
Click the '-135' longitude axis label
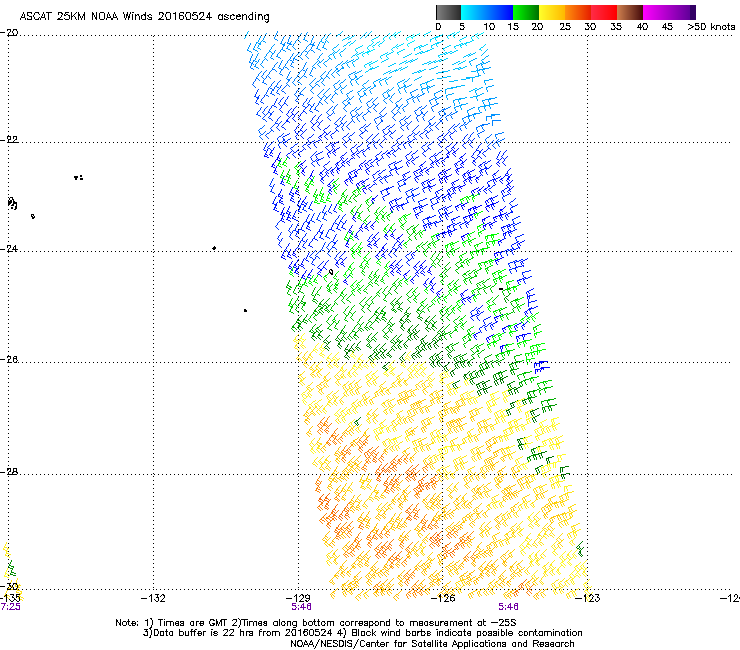[10, 599]
